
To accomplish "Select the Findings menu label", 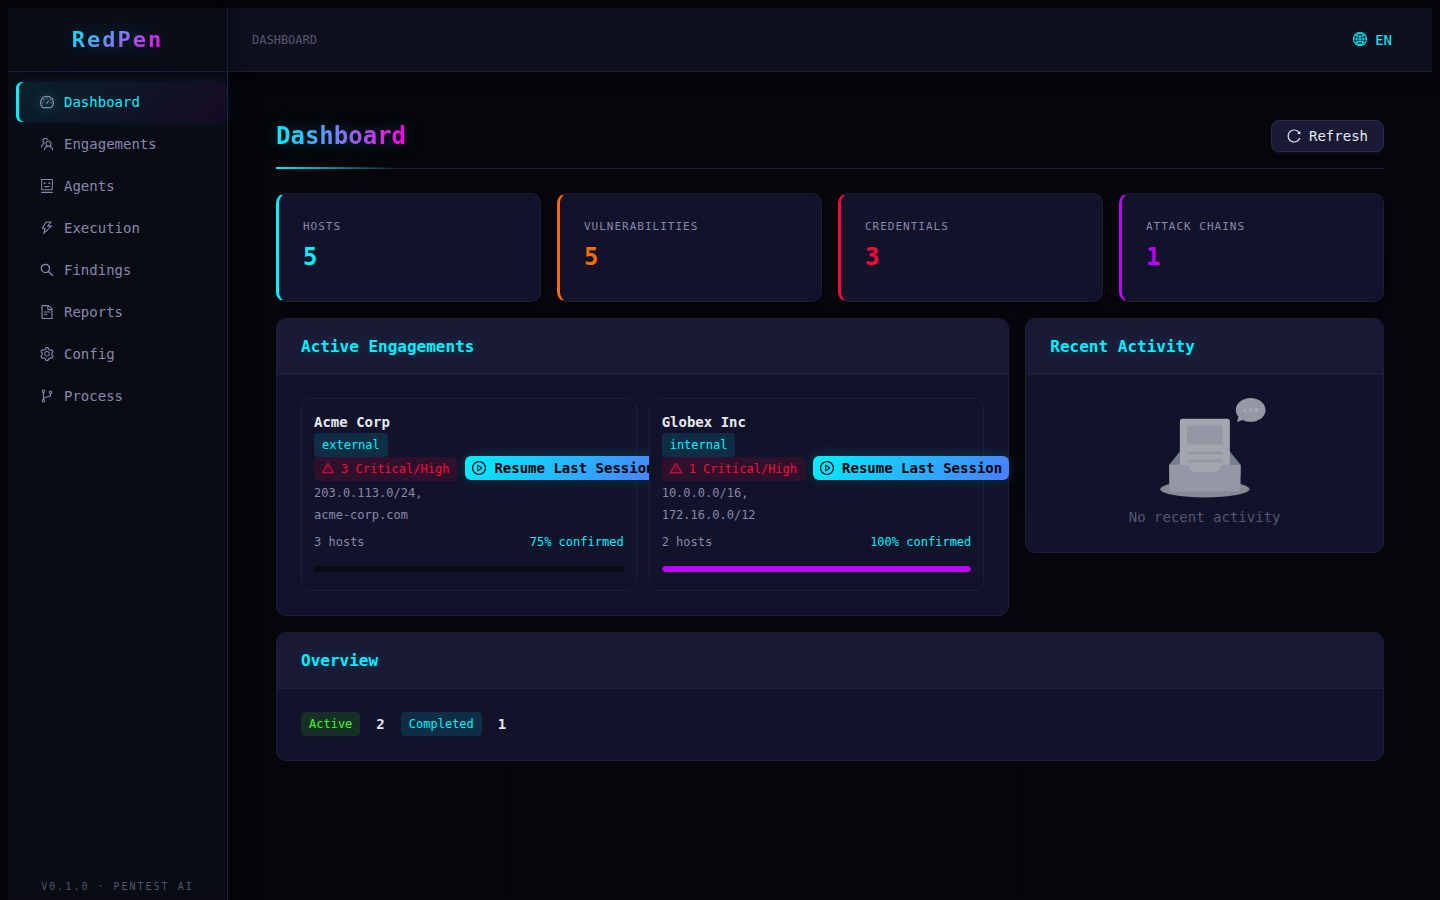I will 97,270.
